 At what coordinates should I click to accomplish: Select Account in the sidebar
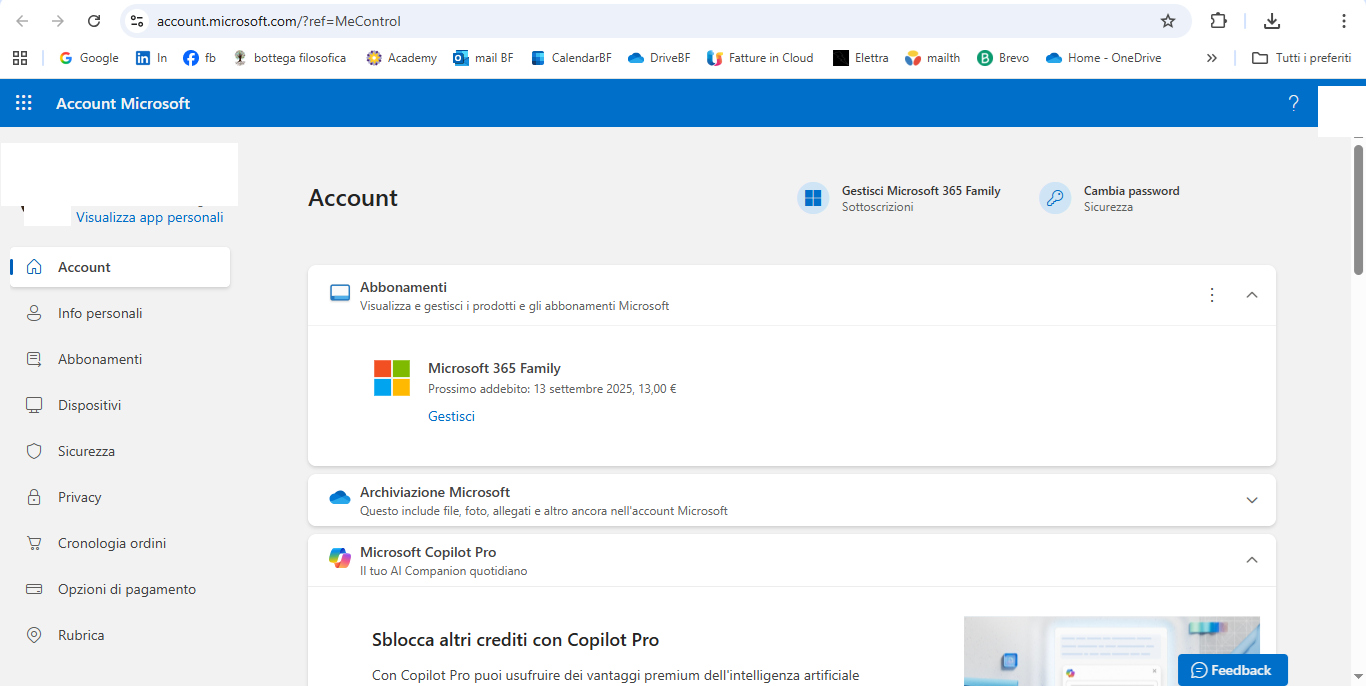120,267
